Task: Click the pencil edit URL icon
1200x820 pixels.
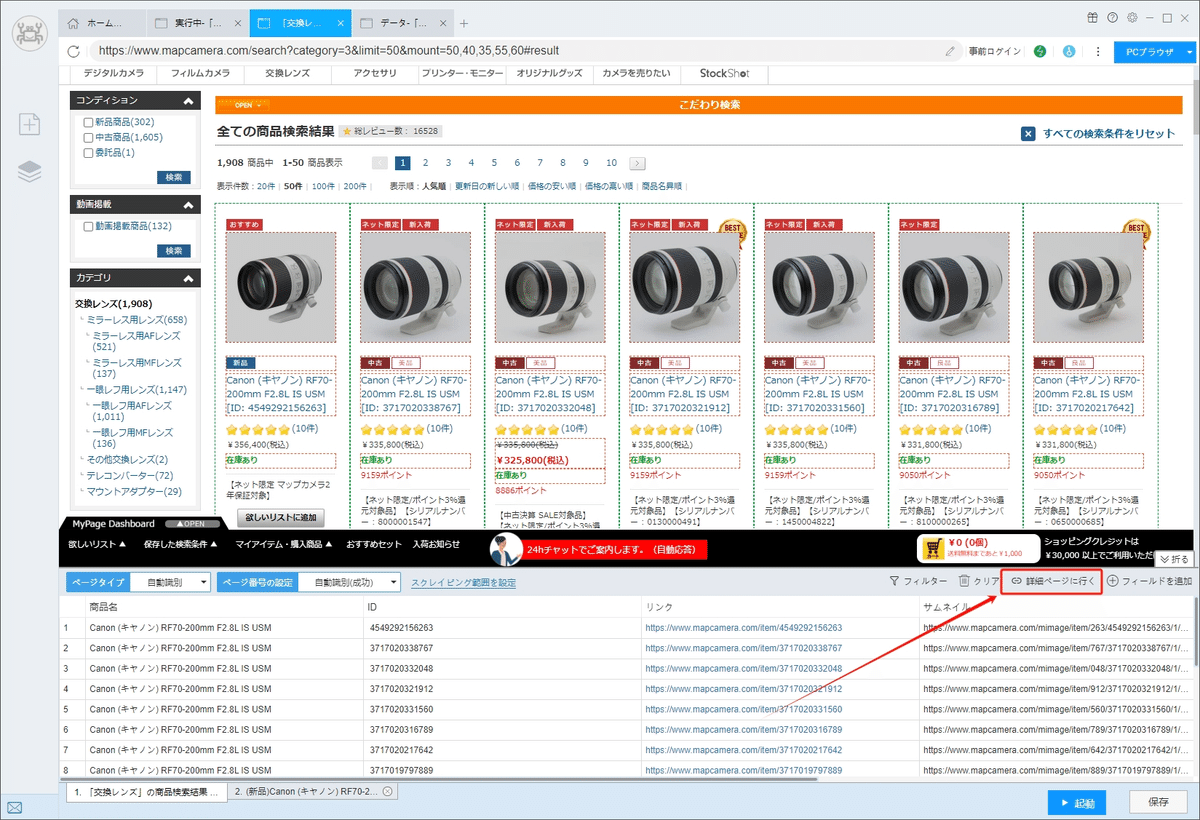Action: coord(950,51)
